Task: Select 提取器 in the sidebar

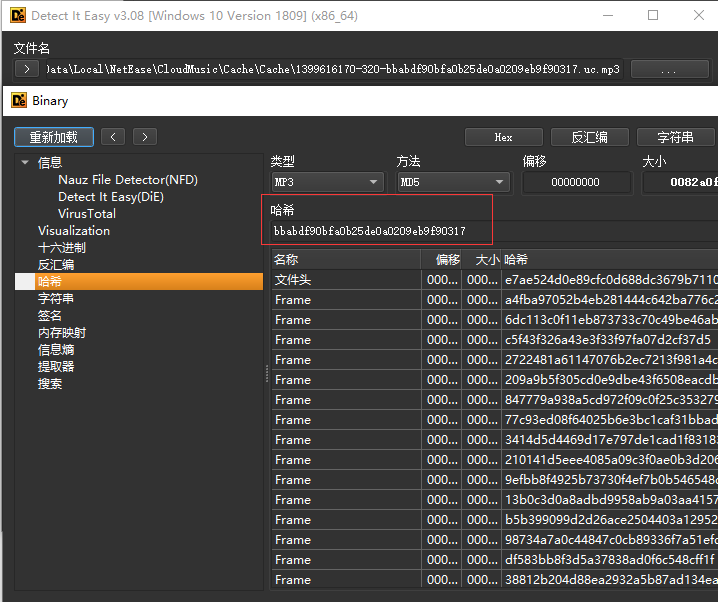Action: coord(56,367)
